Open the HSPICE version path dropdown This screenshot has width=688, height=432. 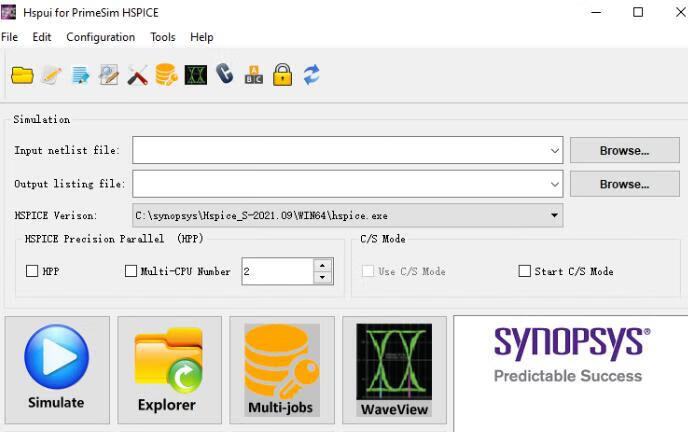[554, 215]
